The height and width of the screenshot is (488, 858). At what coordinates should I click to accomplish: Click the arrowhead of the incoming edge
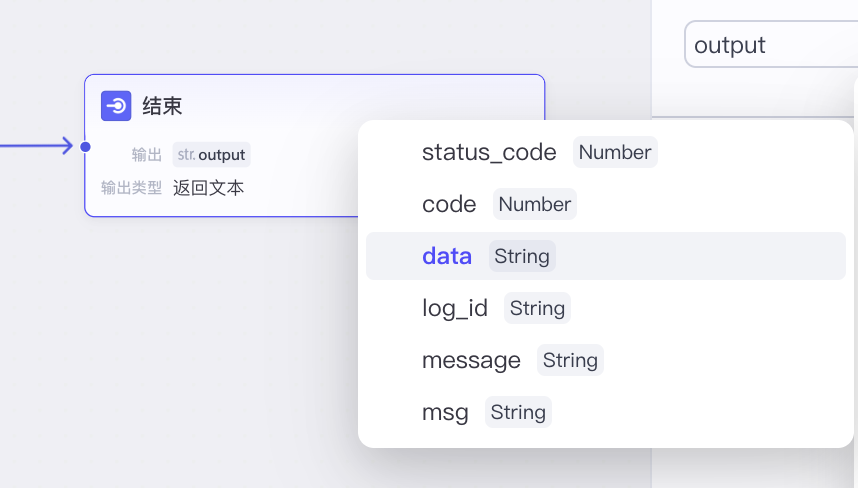point(68,147)
